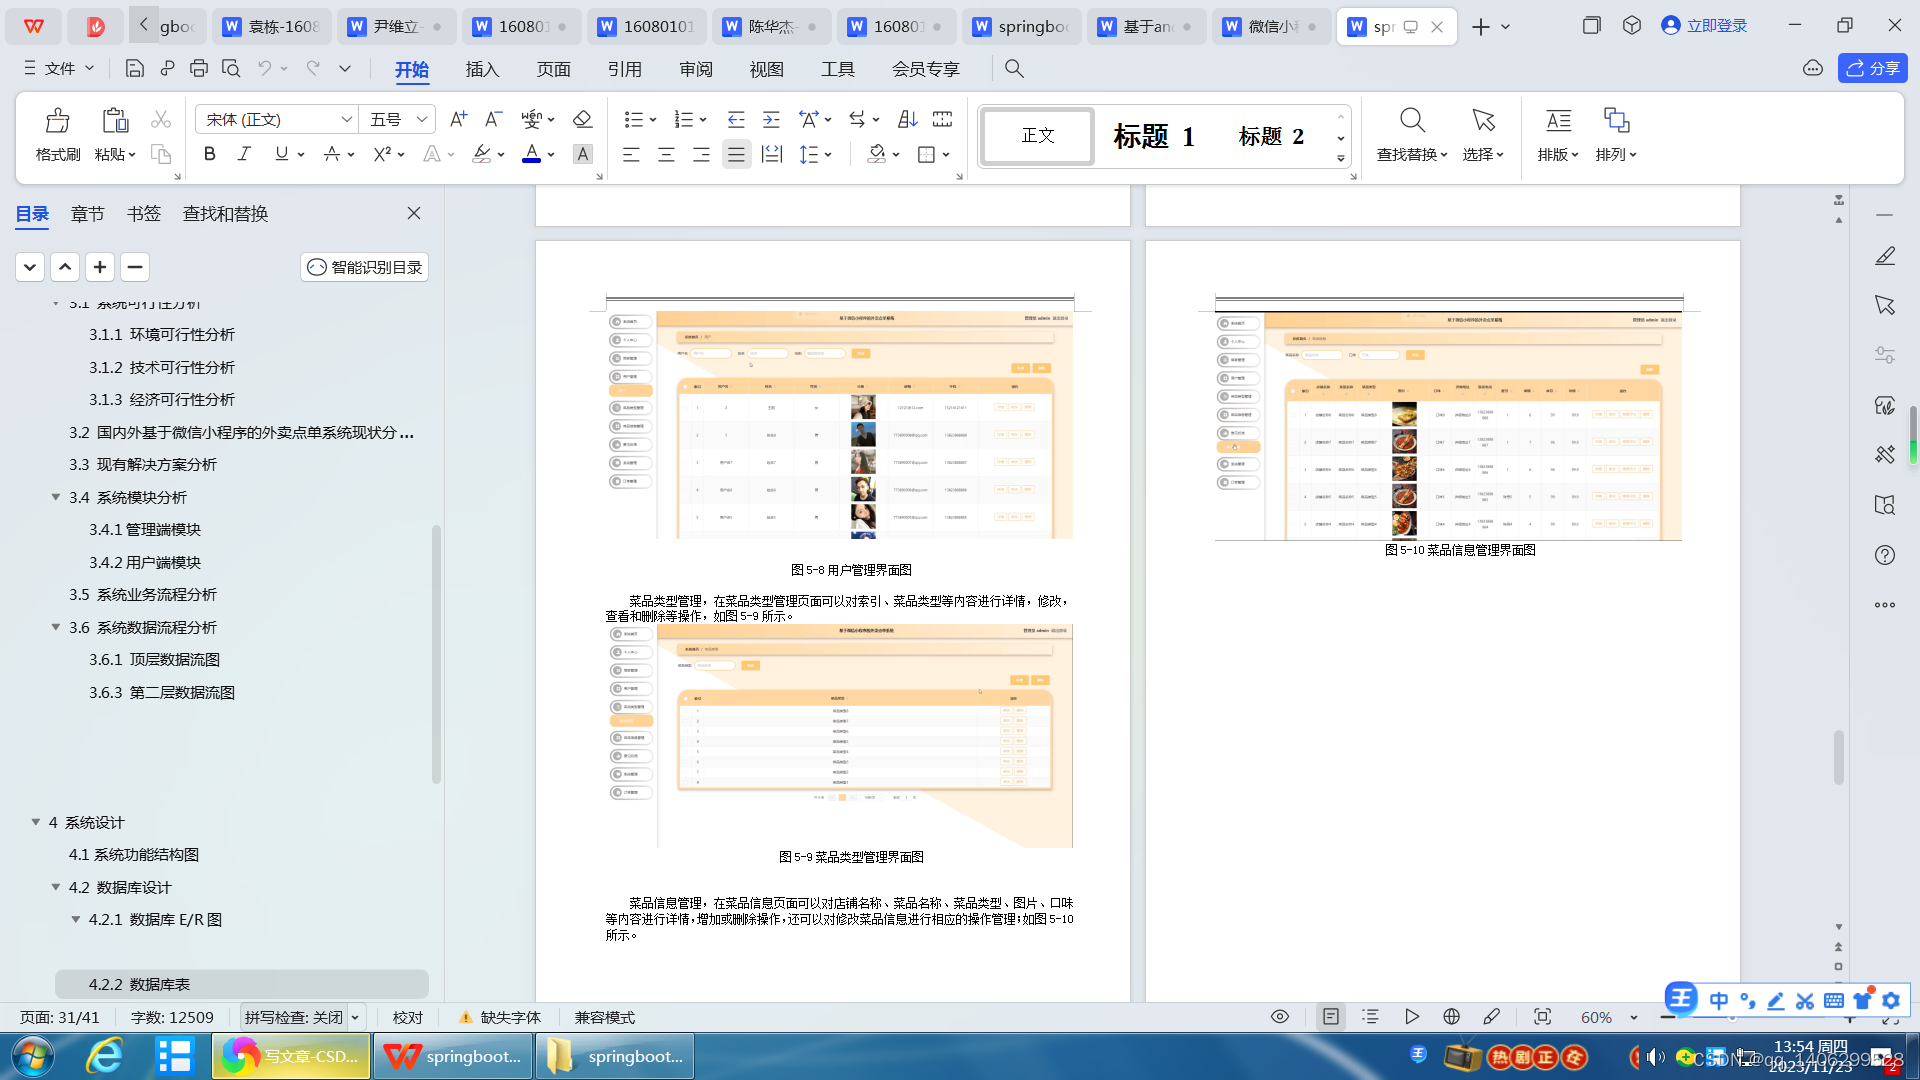1920x1080 pixels.
Task: Select 4.2.2 数据库表 outline entry
Action: pyautogui.click(x=242, y=984)
